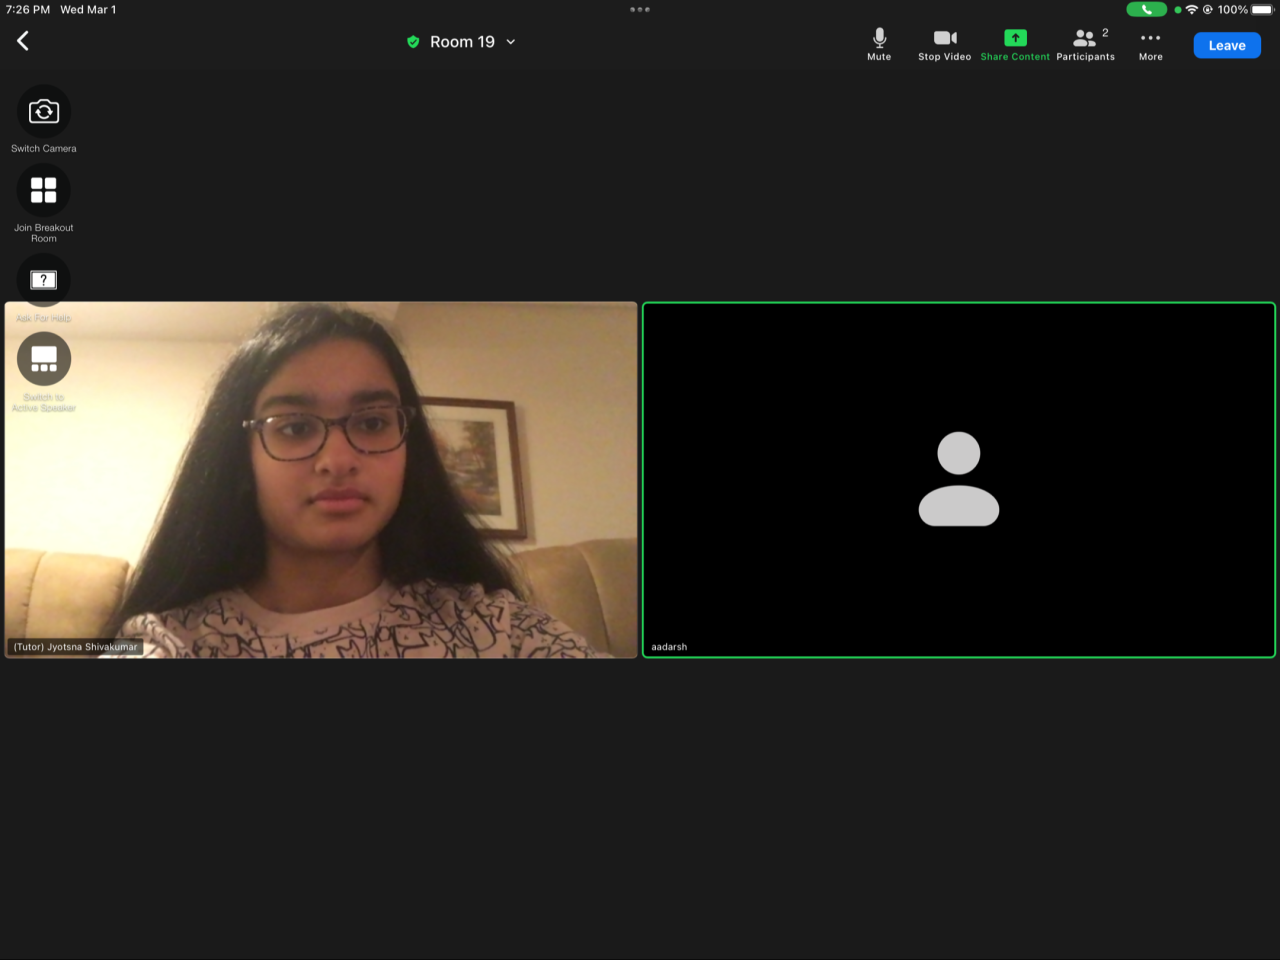Tap the 'aadarsh' name label

669,647
